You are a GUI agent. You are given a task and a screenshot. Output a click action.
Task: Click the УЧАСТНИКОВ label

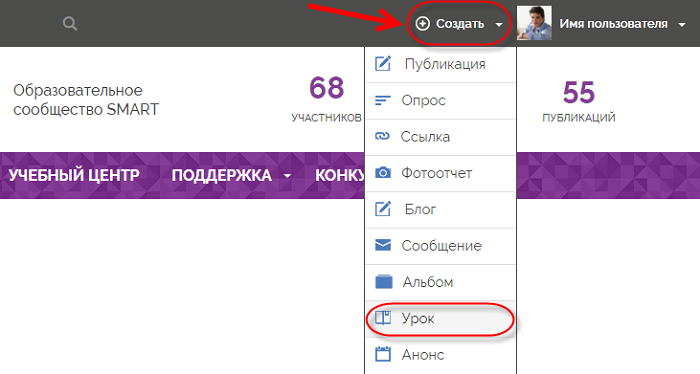click(326, 118)
